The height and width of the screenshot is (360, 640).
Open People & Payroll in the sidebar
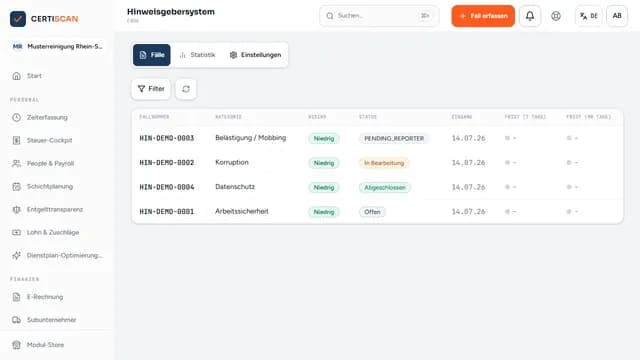pyautogui.click(x=57, y=164)
